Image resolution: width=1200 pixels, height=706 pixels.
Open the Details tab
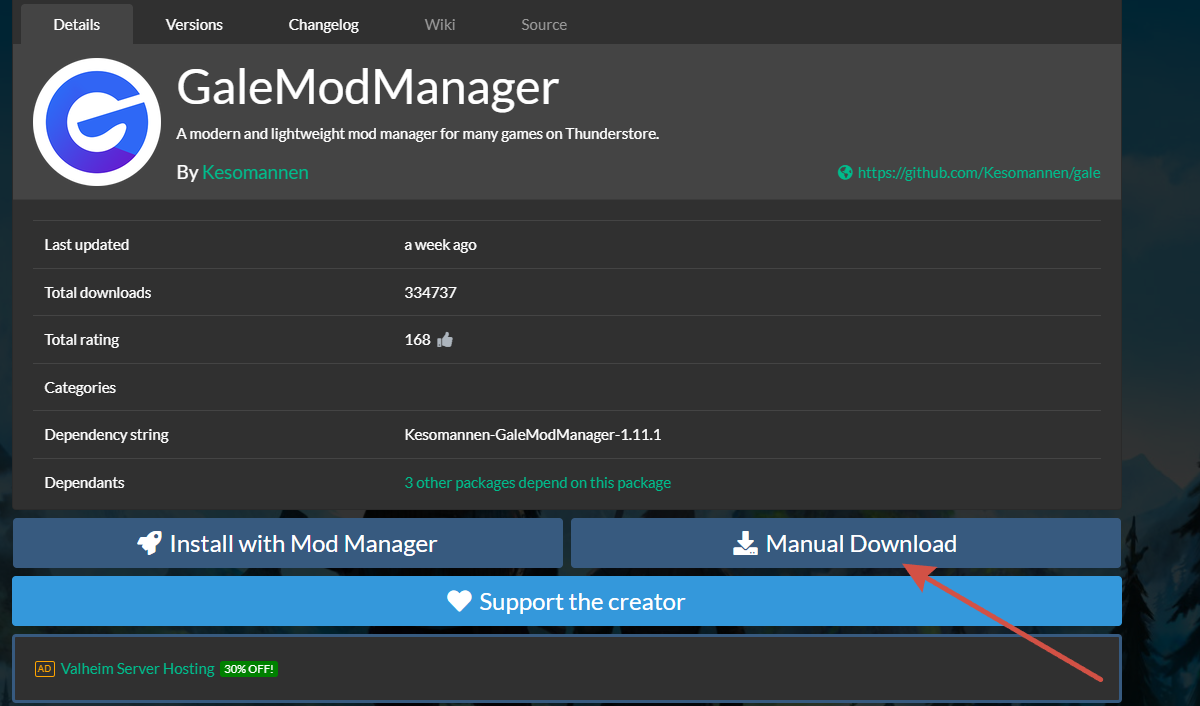(x=77, y=24)
